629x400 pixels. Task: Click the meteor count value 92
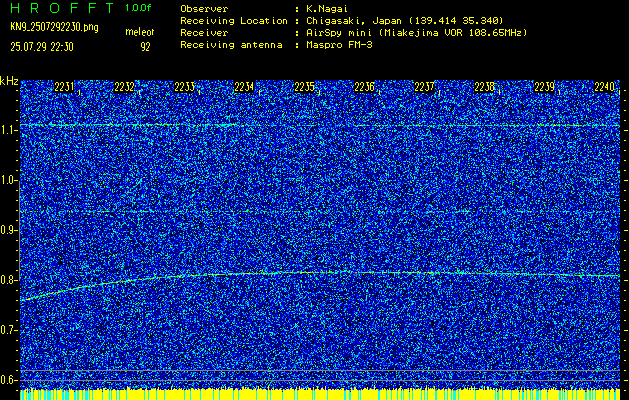pos(145,47)
